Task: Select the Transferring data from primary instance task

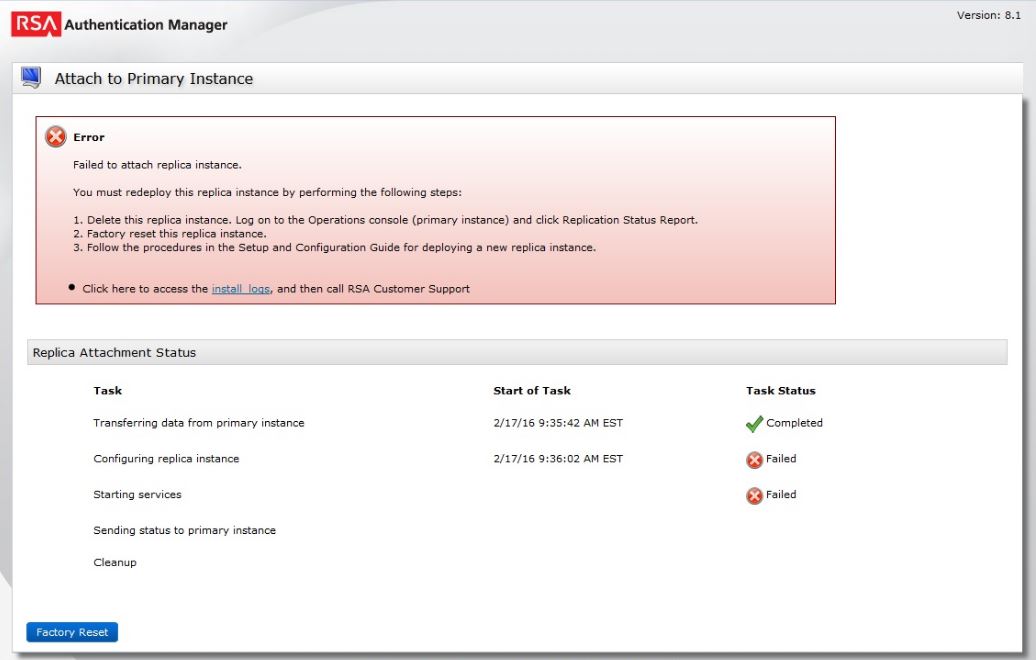Action: (199, 423)
